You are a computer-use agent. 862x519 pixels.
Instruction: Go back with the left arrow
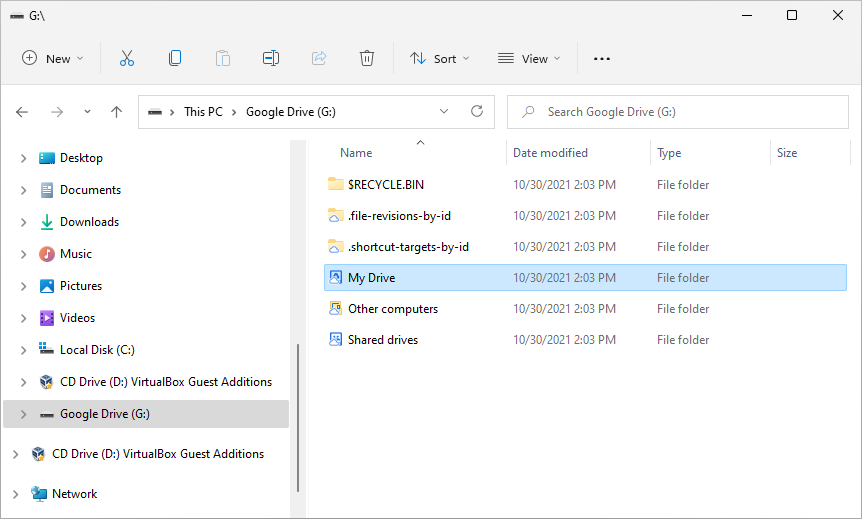(22, 112)
